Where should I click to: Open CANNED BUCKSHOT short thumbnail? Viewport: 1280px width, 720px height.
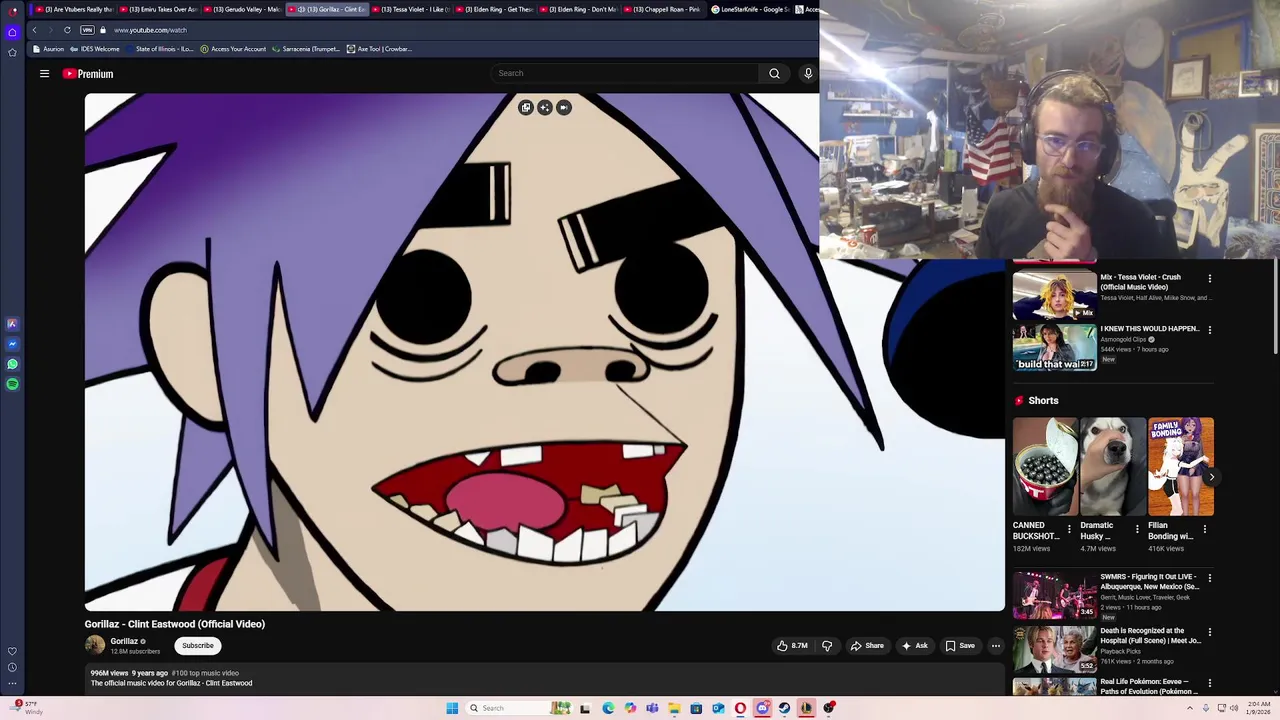click(1045, 467)
